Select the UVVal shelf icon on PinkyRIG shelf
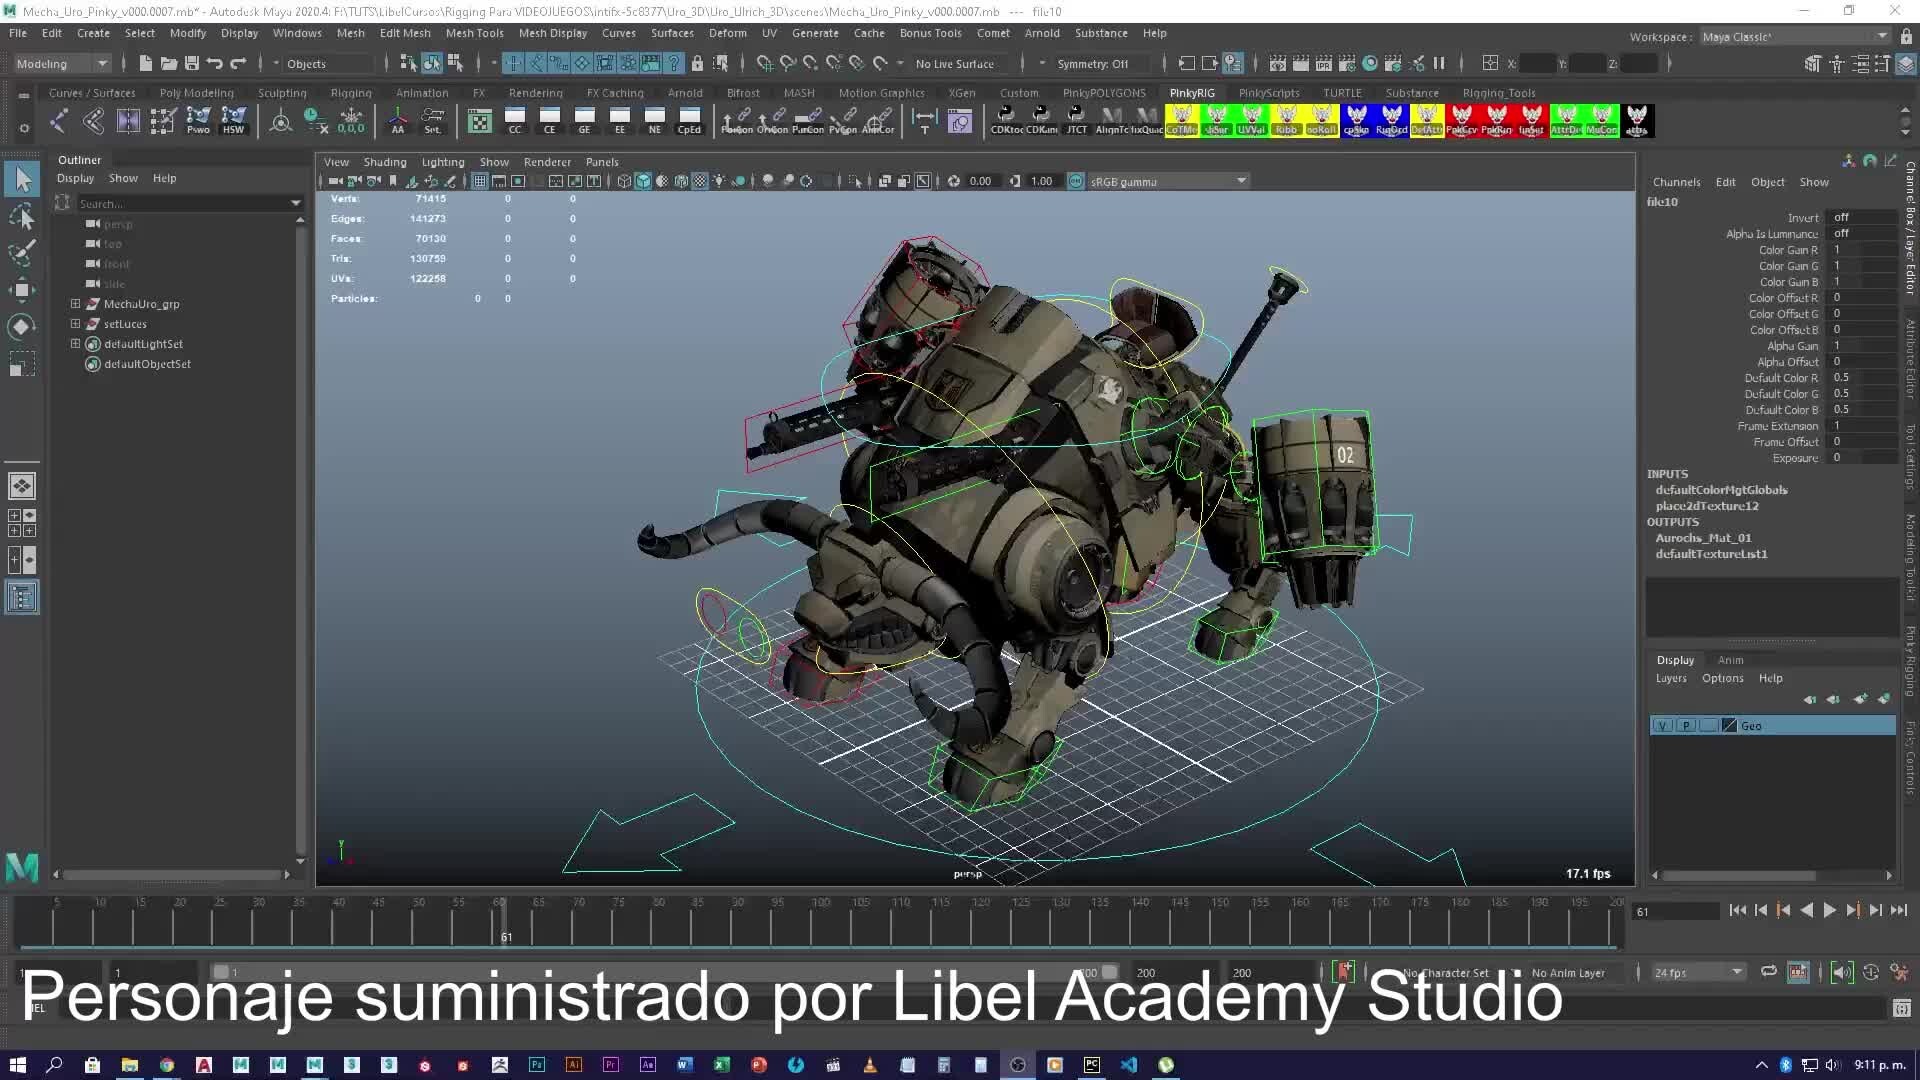1920x1080 pixels. 1251,121
